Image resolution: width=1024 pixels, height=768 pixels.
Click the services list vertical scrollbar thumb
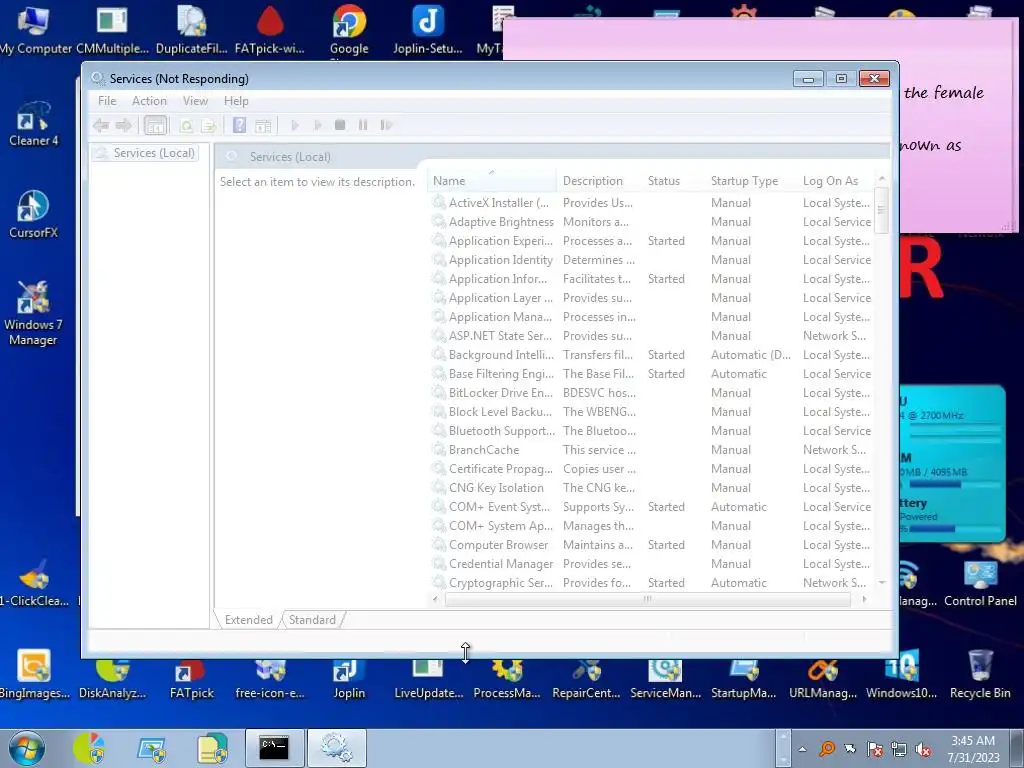tap(882, 210)
